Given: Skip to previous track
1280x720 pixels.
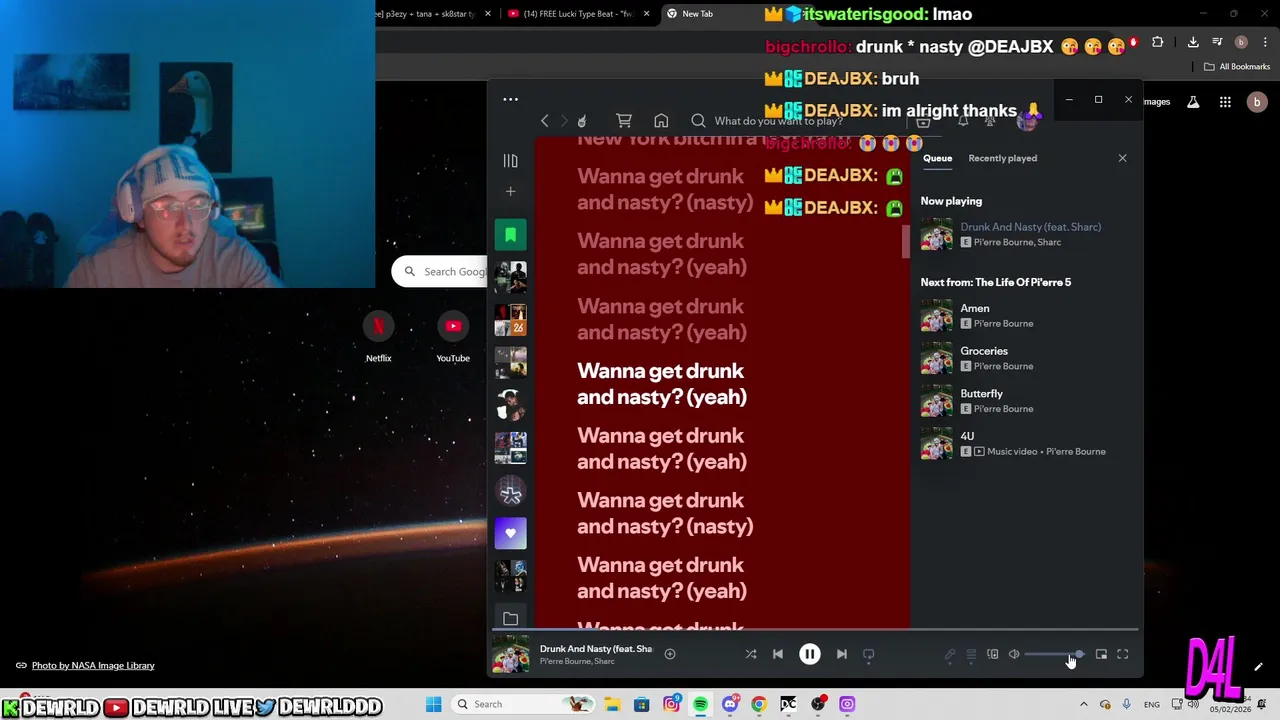Looking at the screenshot, I should (778, 654).
